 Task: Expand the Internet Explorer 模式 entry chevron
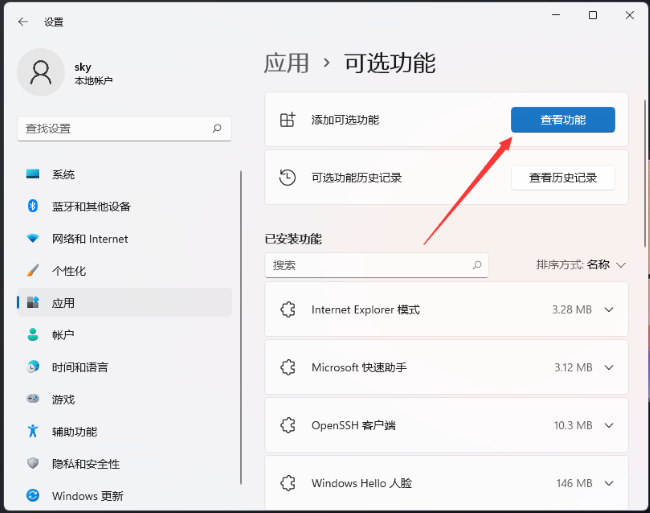click(609, 310)
